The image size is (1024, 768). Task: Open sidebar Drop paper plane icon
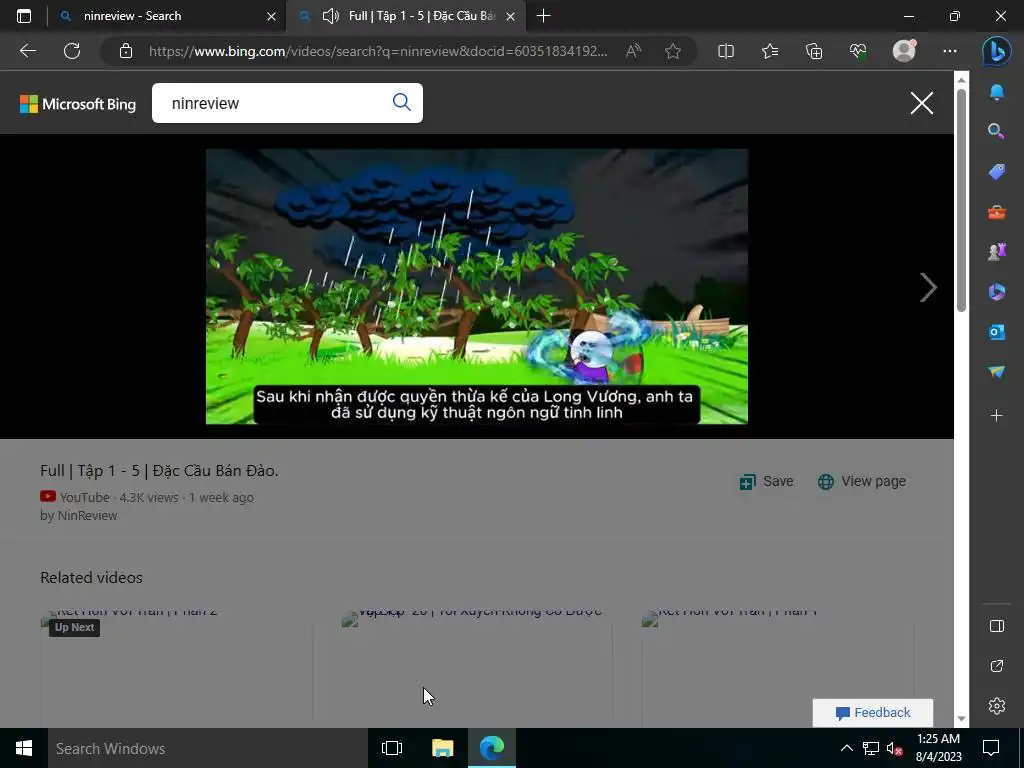[x=997, y=372]
